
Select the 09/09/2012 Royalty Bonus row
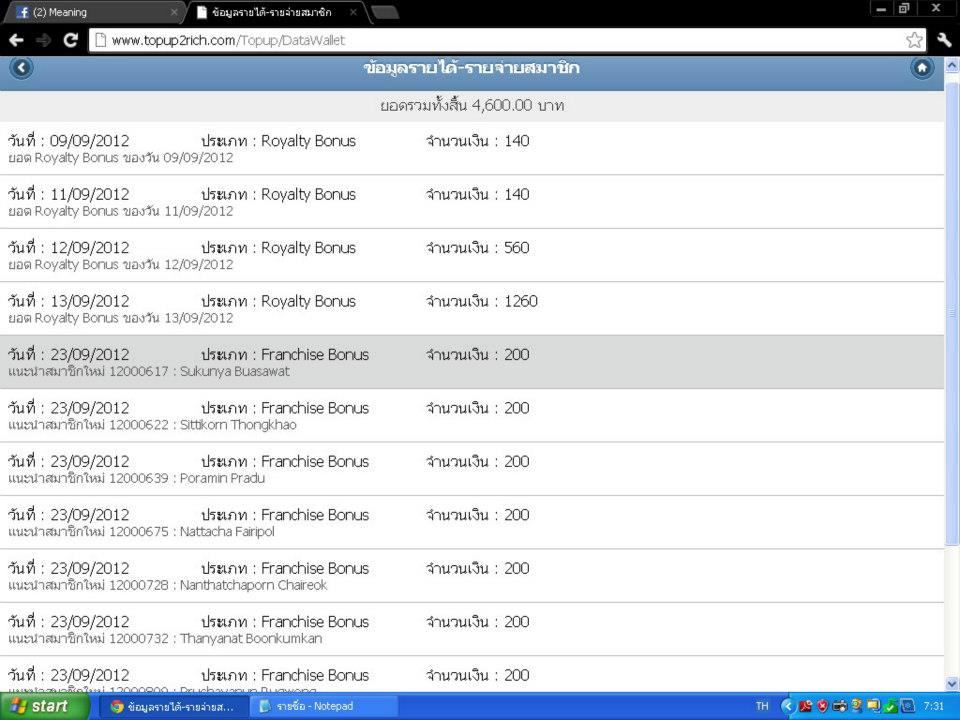click(471, 148)
